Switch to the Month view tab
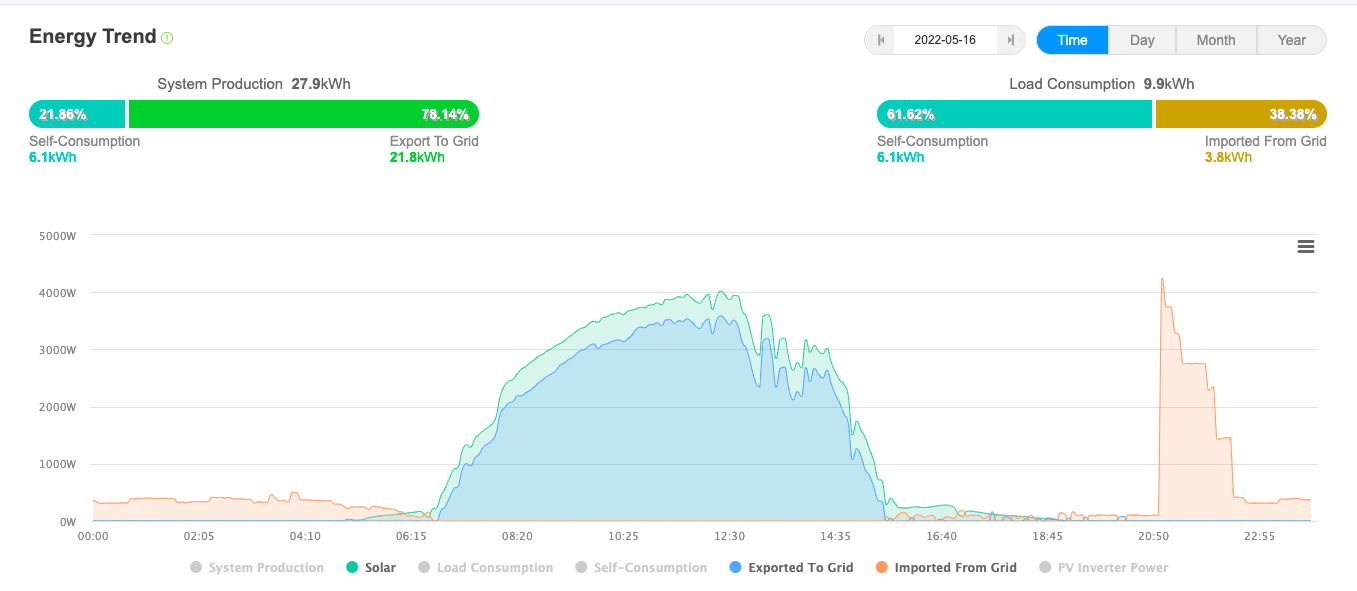The width and height of the screenshot is (1357, 591). [x=1215, y=40]
